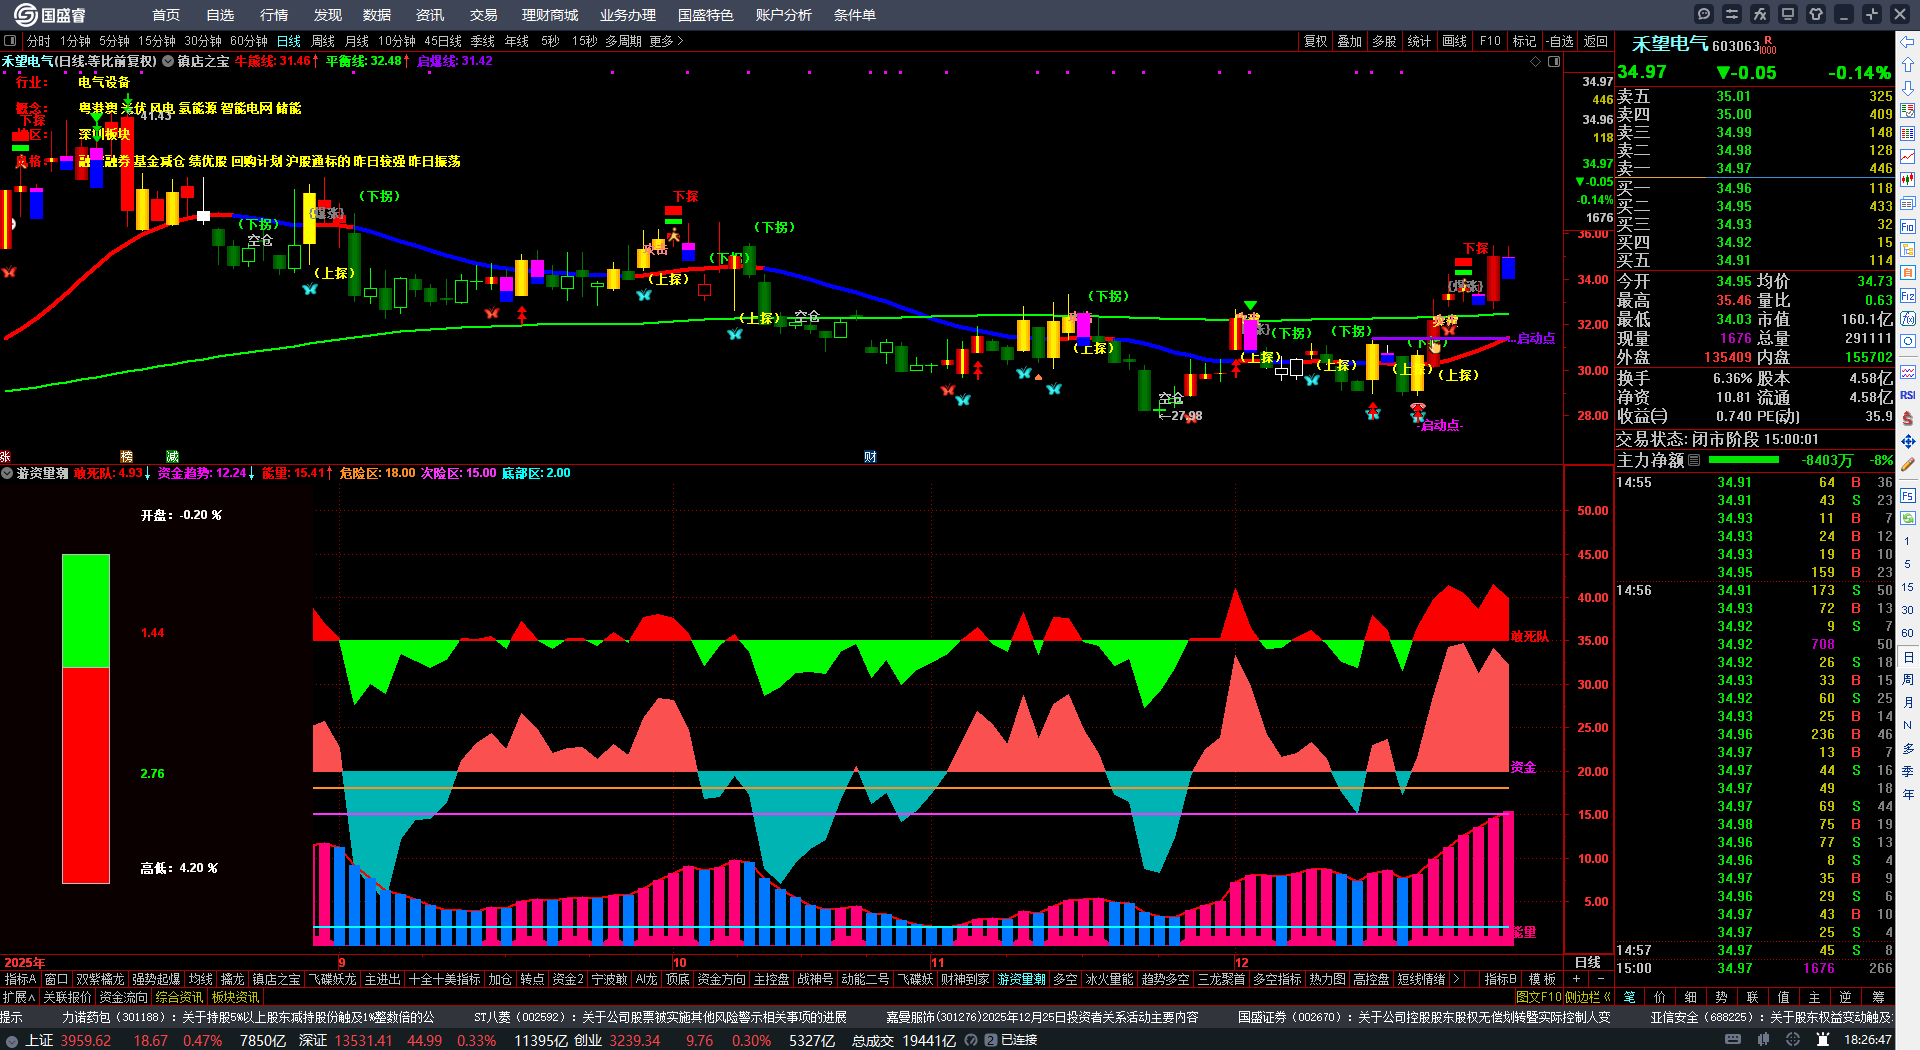
Task: Click the plus zoom button beside 模板
Action: pyautogui.click(x=1577, y=979)
